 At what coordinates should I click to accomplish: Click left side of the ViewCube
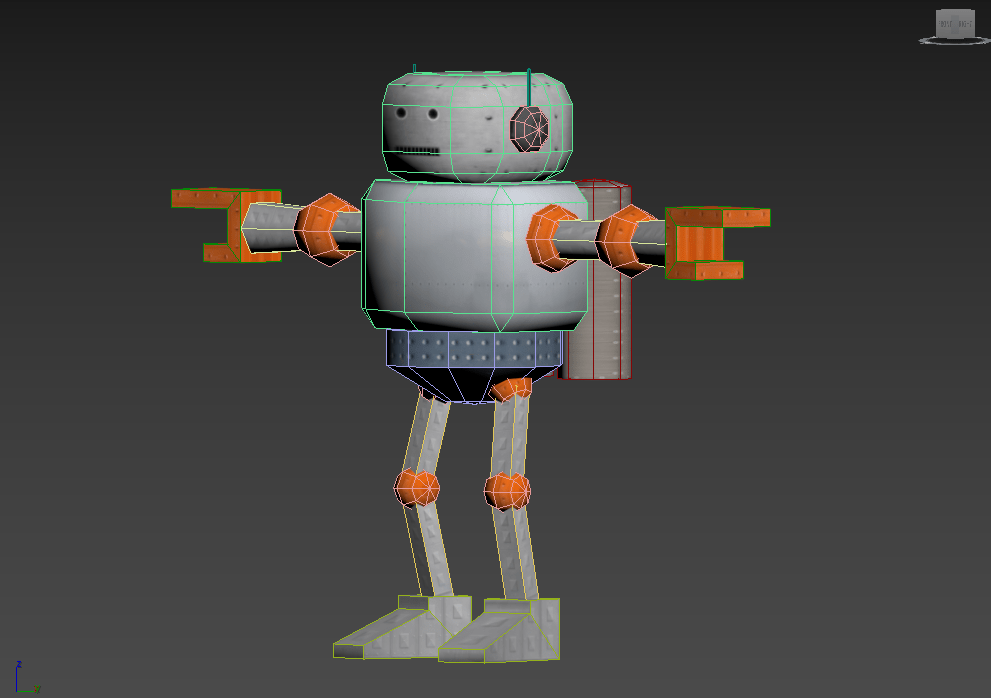tap(937, 25)
